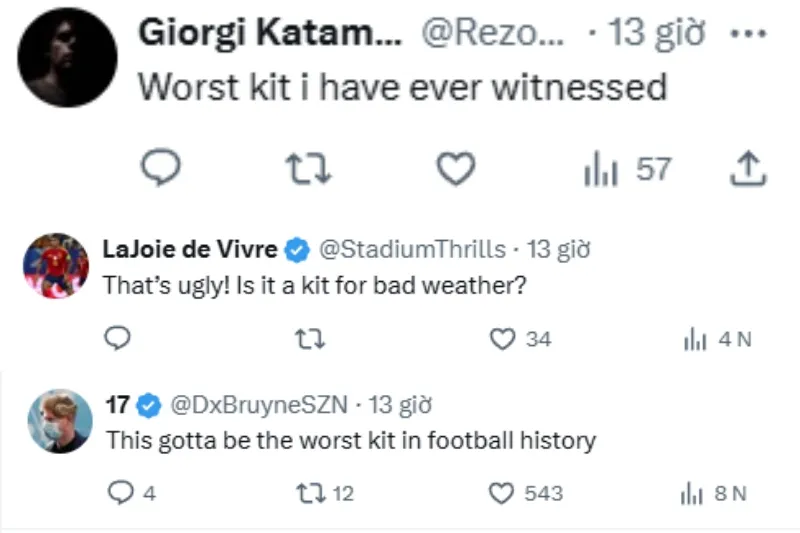Open LaJoie de Vivre's avatar
The height and width of the screenshot is (533, 800).
click(x=56, y=266)
